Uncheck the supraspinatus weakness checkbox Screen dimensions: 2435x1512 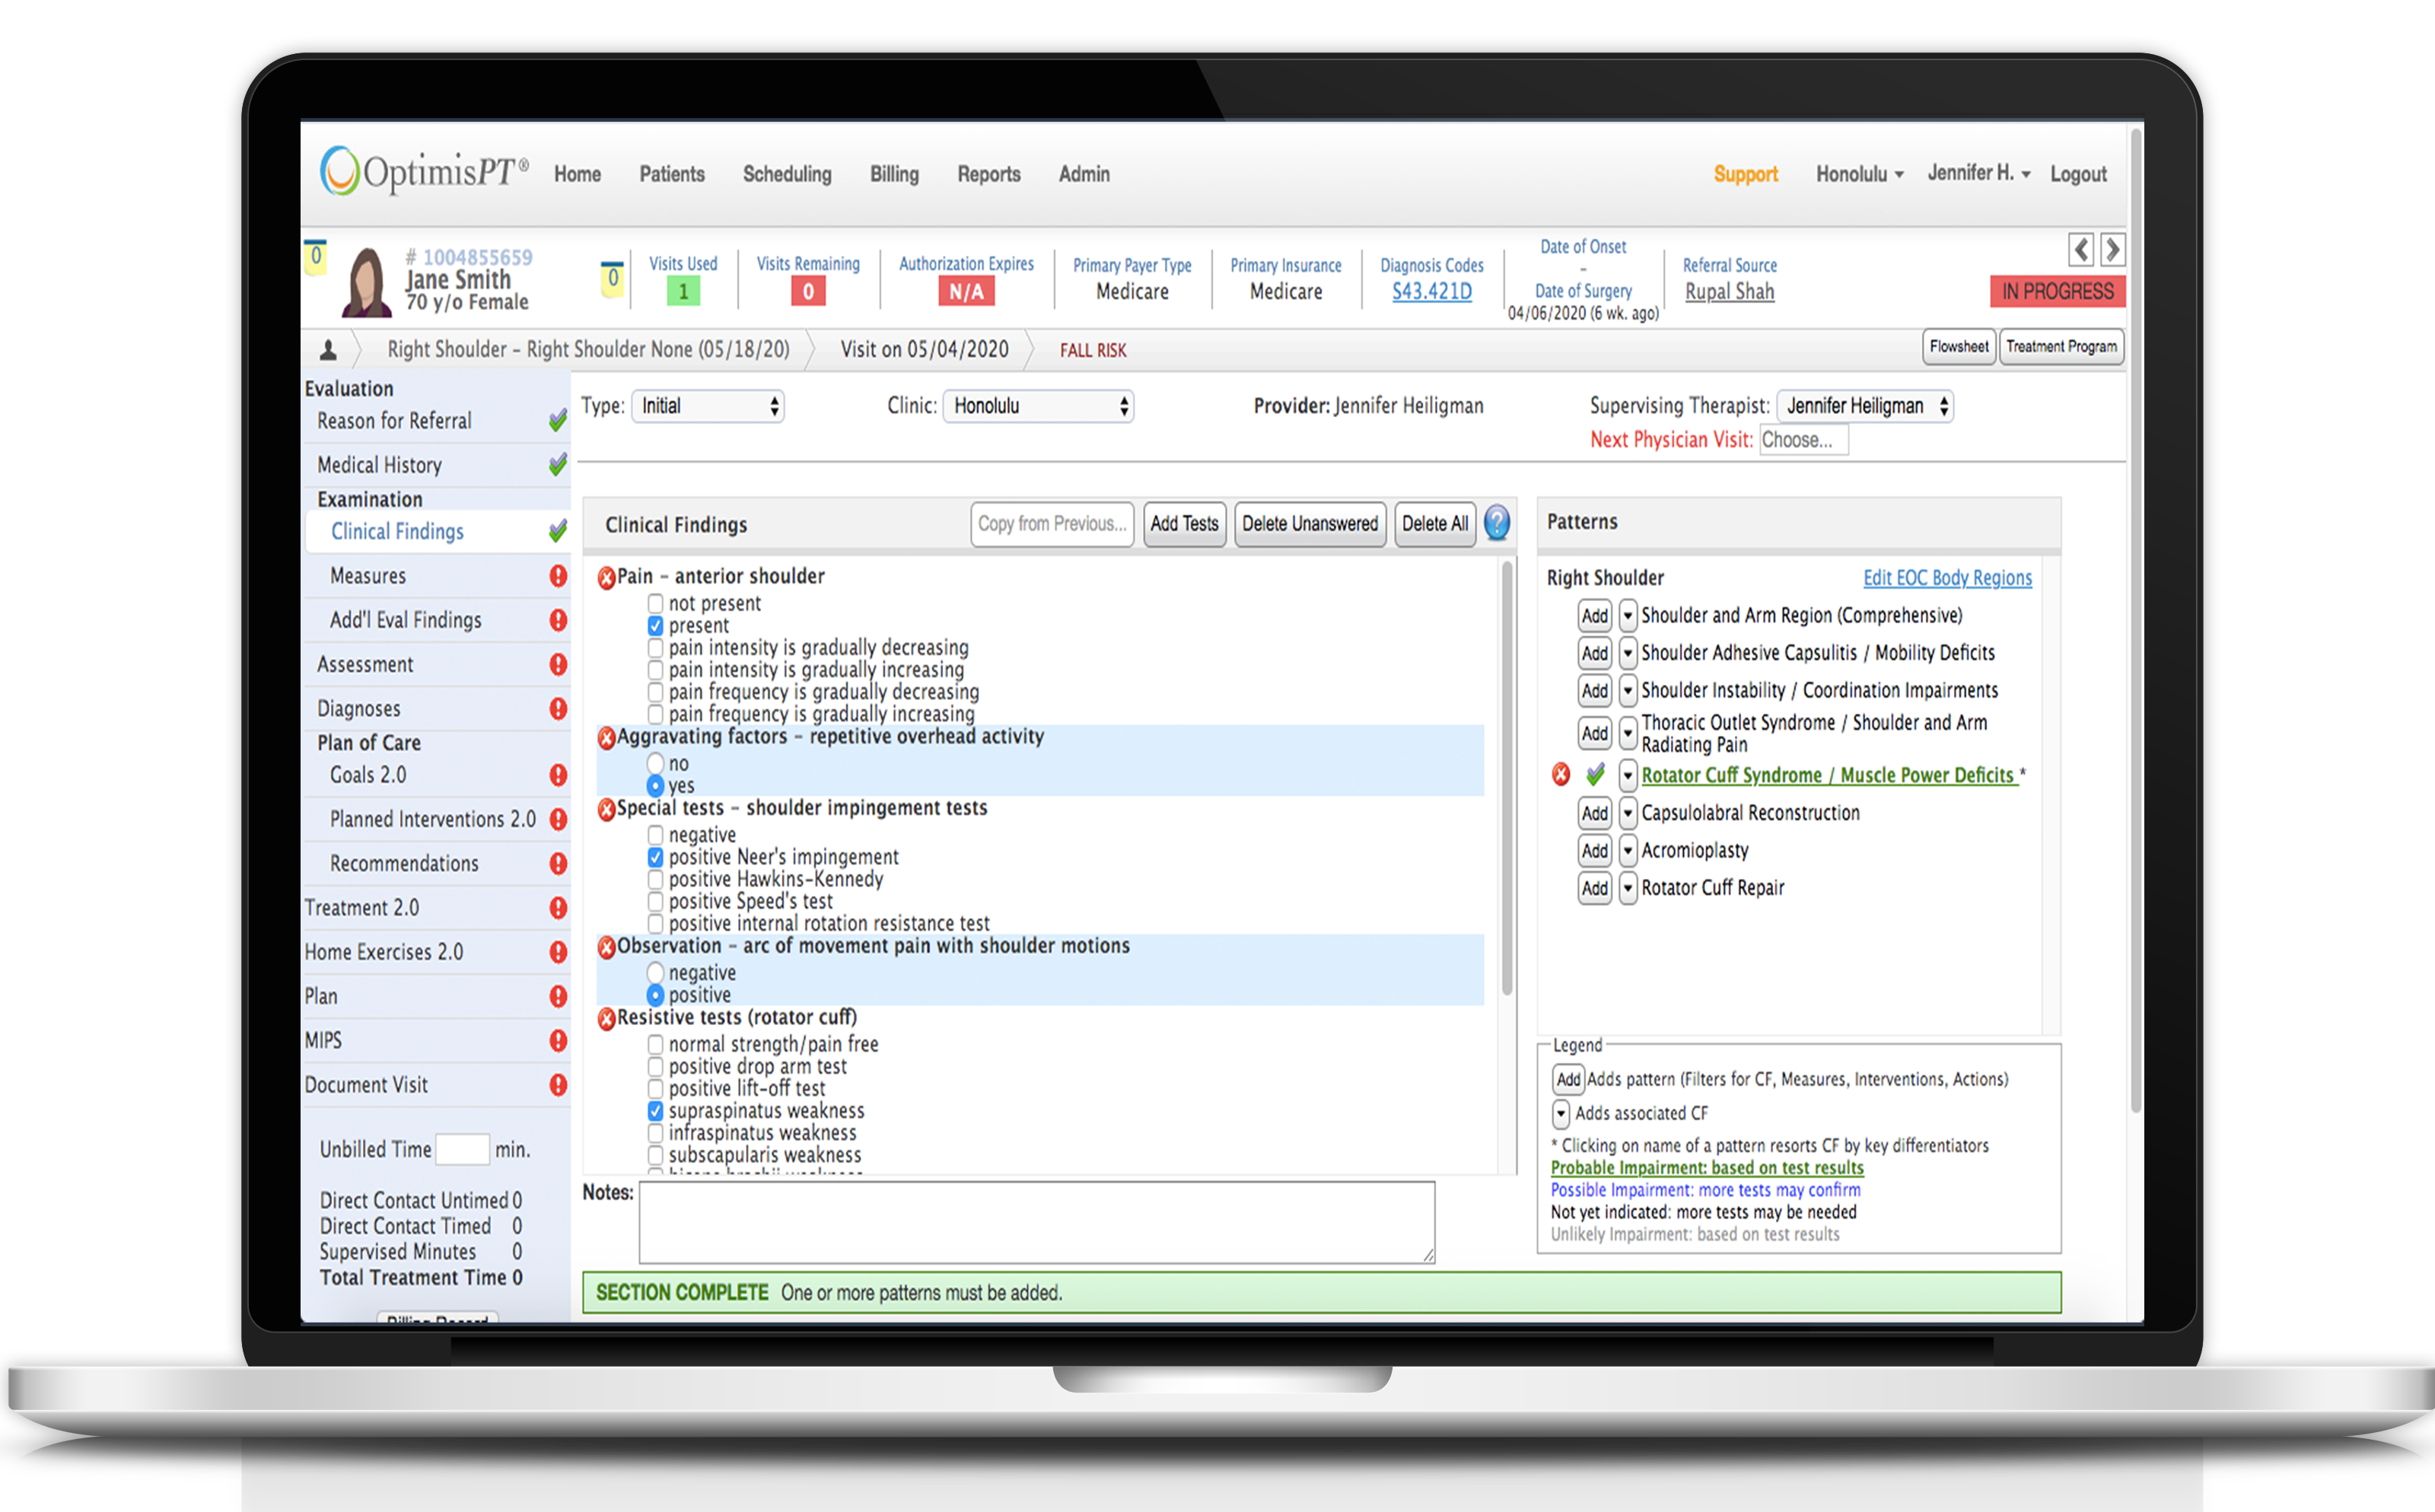tap(655, 1111)
